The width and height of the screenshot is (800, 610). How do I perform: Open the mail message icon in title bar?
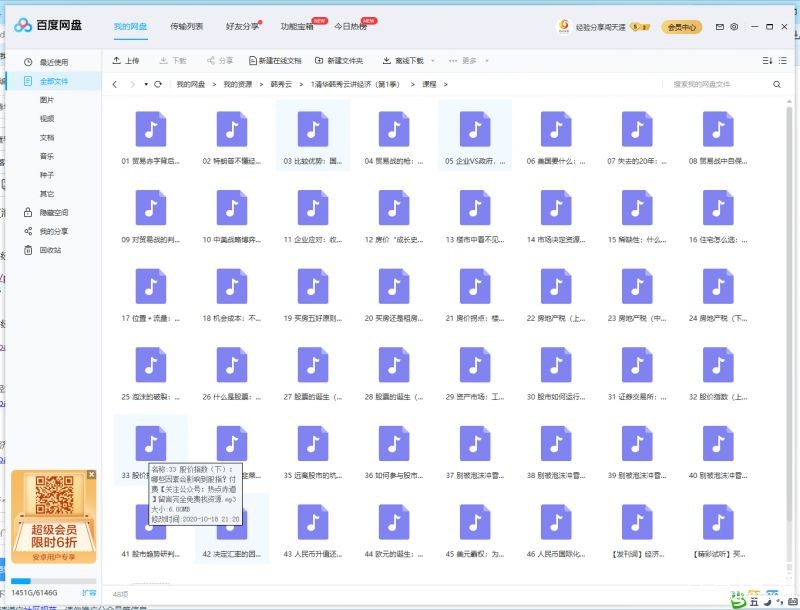719,27
